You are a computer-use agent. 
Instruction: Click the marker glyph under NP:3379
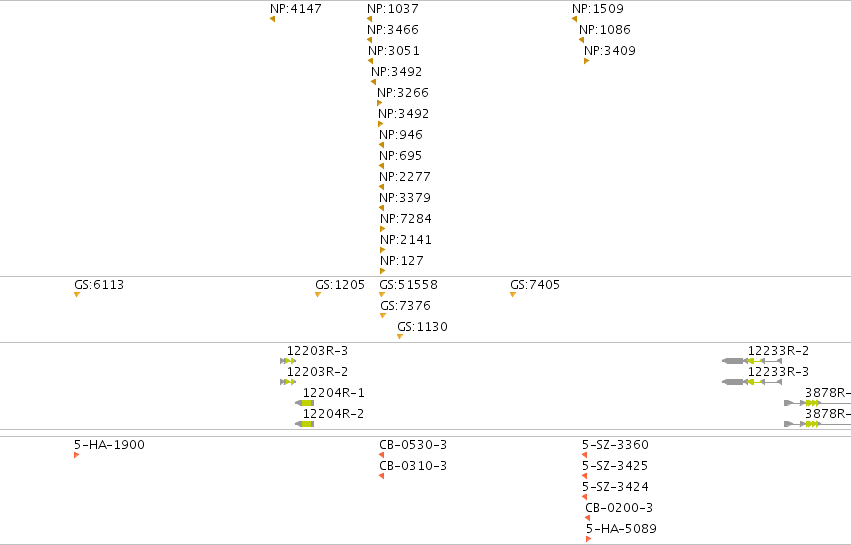tap(381, 208)
